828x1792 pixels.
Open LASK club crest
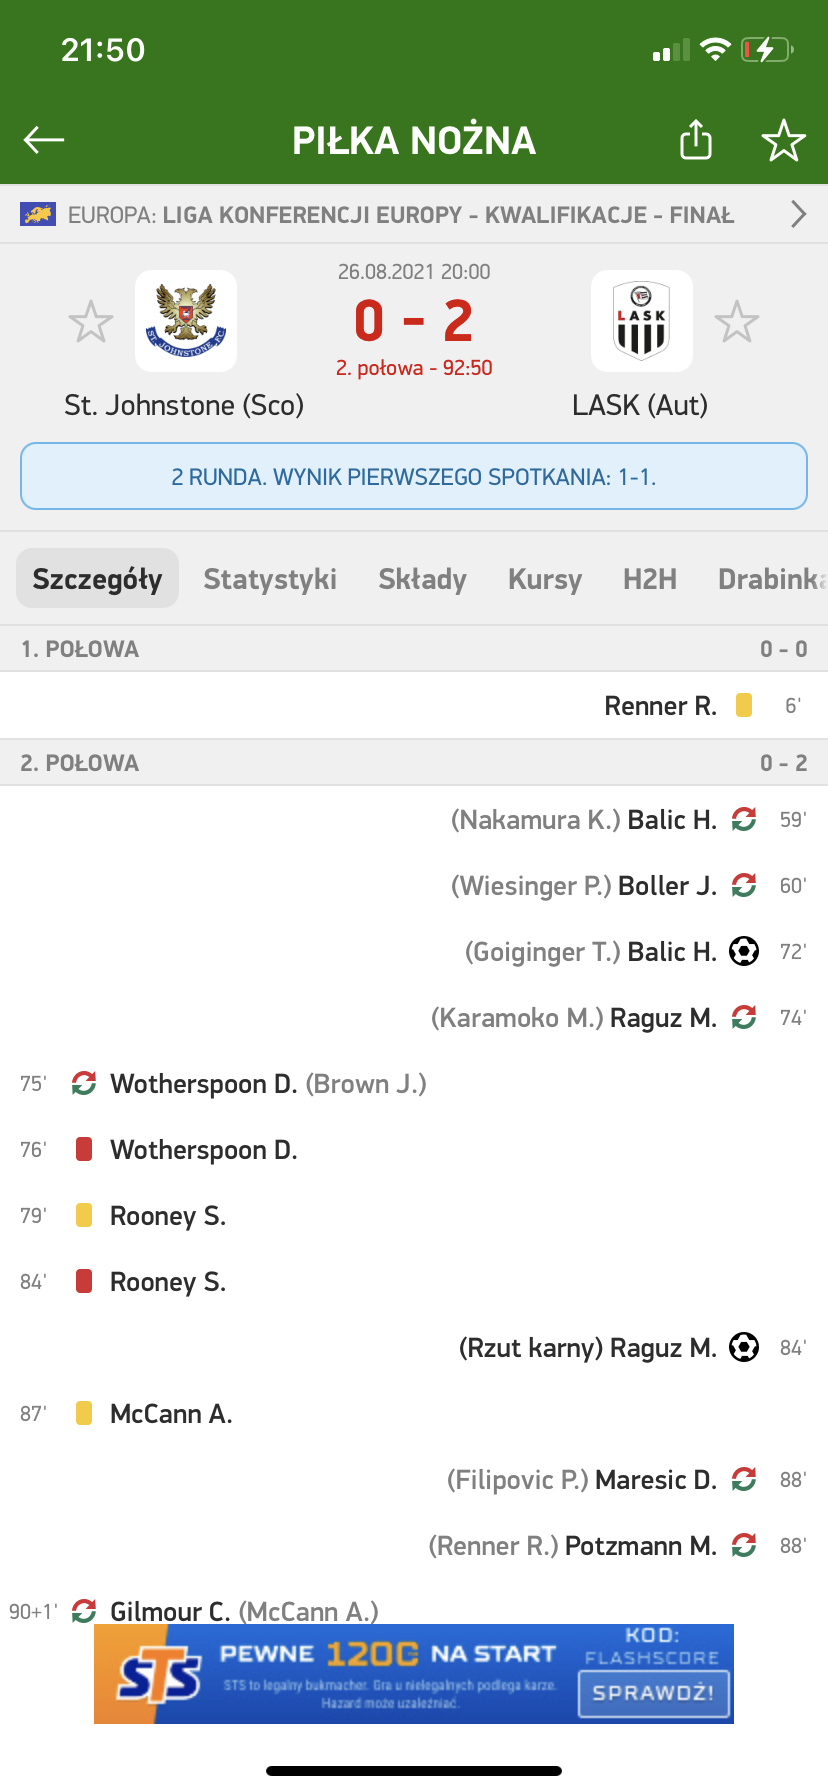click(641, 321)
